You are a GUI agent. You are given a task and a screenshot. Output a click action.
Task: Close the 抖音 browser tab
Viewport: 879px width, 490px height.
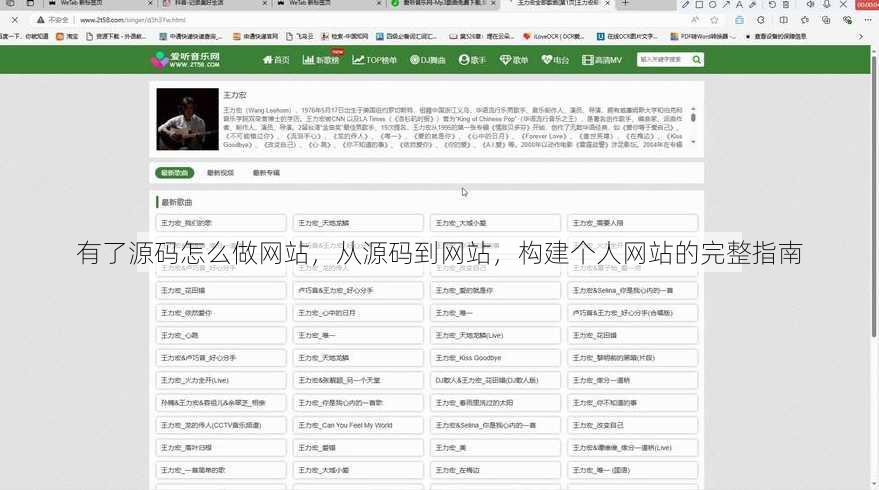265,3
